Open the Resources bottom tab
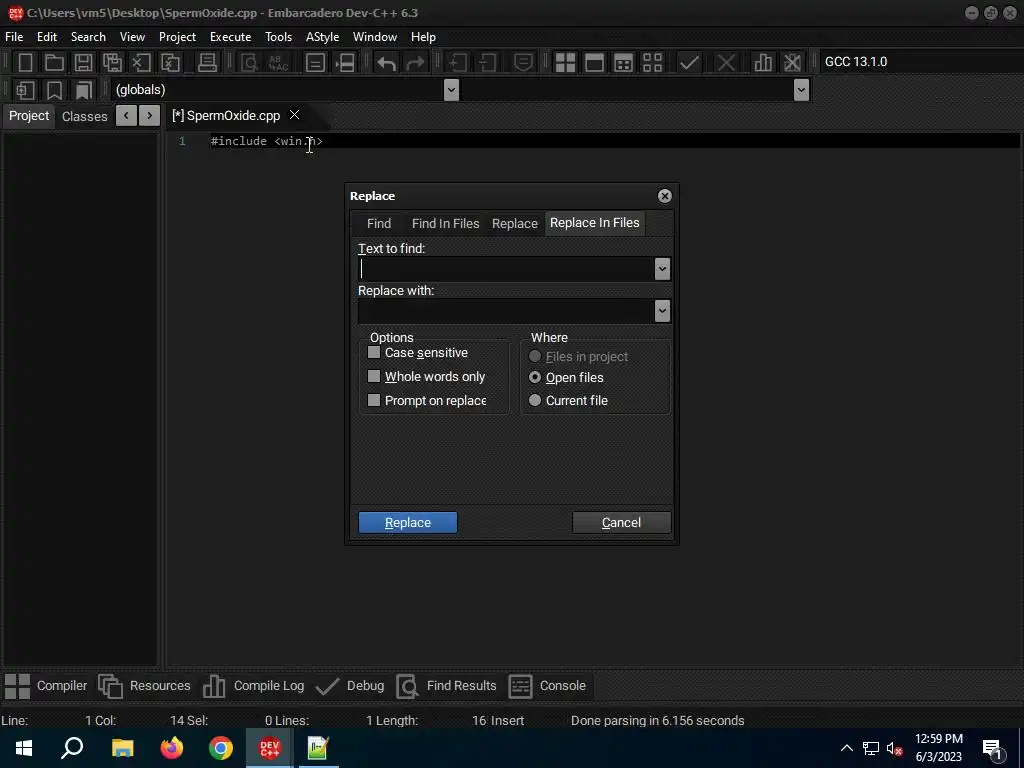The image size is (1024, 768). 144,686
